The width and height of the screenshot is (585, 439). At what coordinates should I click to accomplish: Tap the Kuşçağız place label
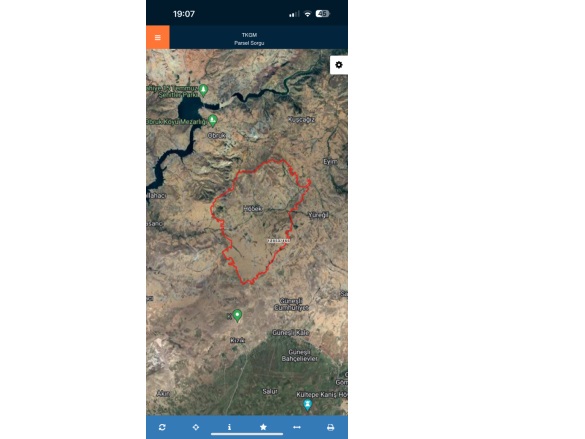pyautogui.click(x=301, y=120)
